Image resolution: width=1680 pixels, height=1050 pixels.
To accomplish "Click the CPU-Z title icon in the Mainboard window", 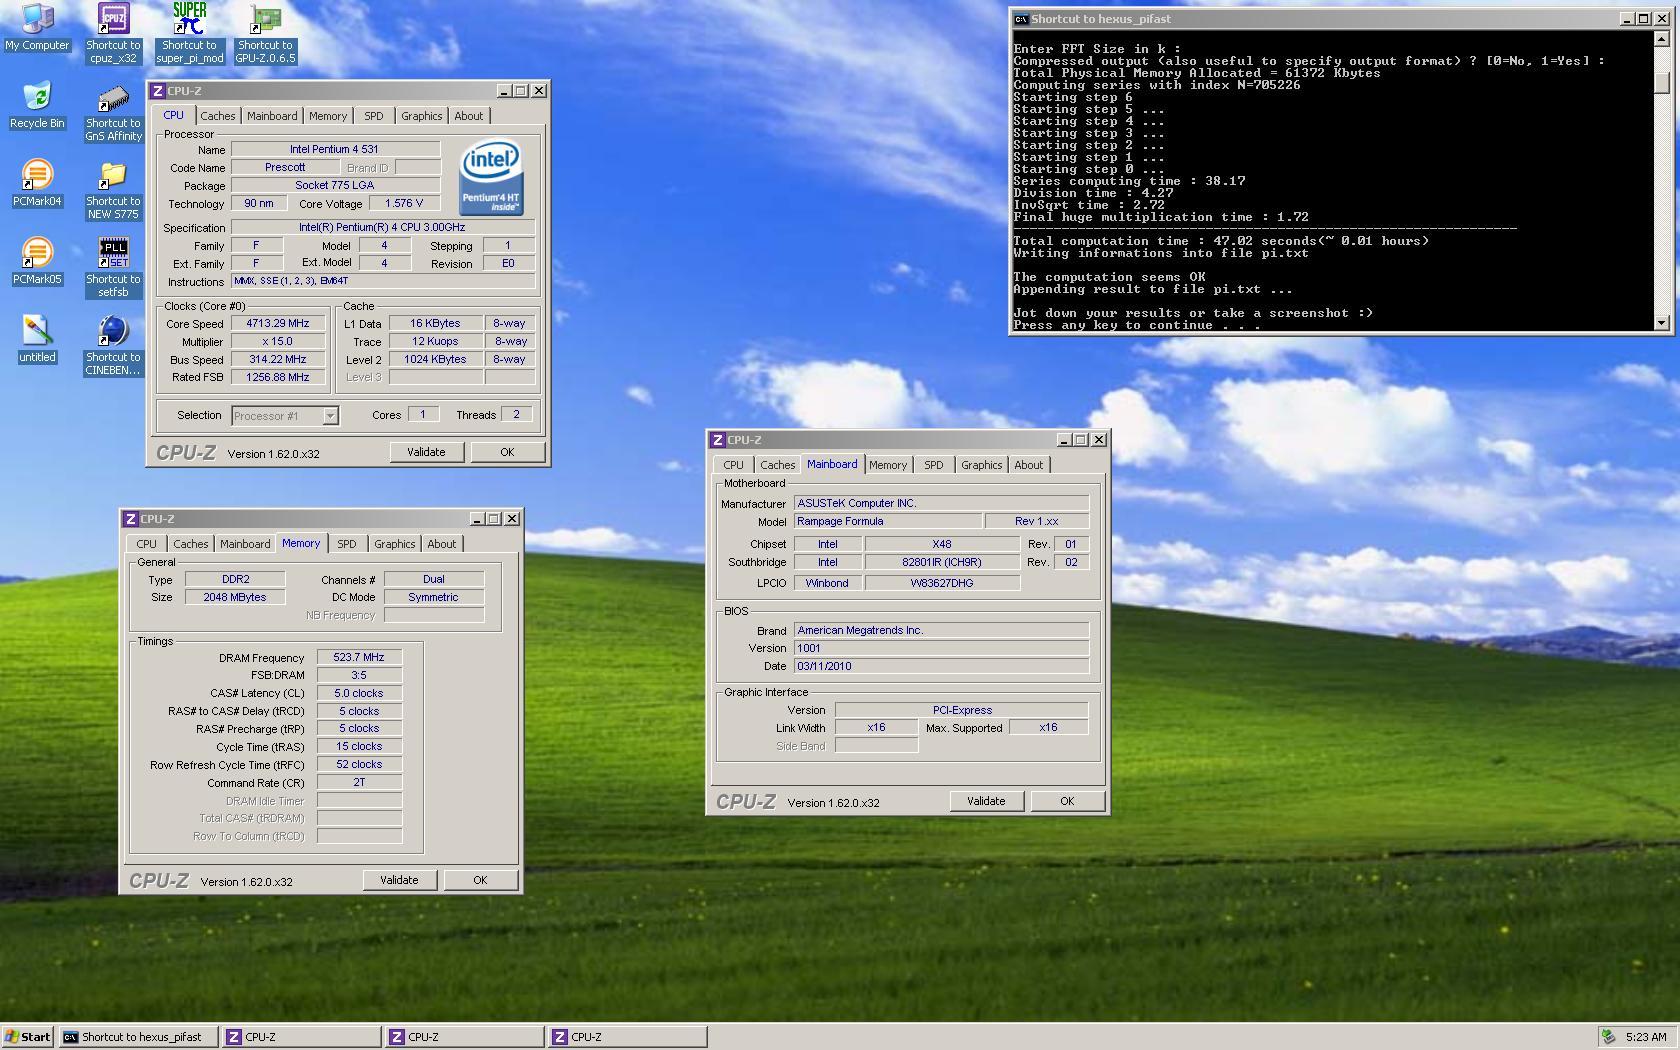I will pyautogui.click(x=718, y=440).
